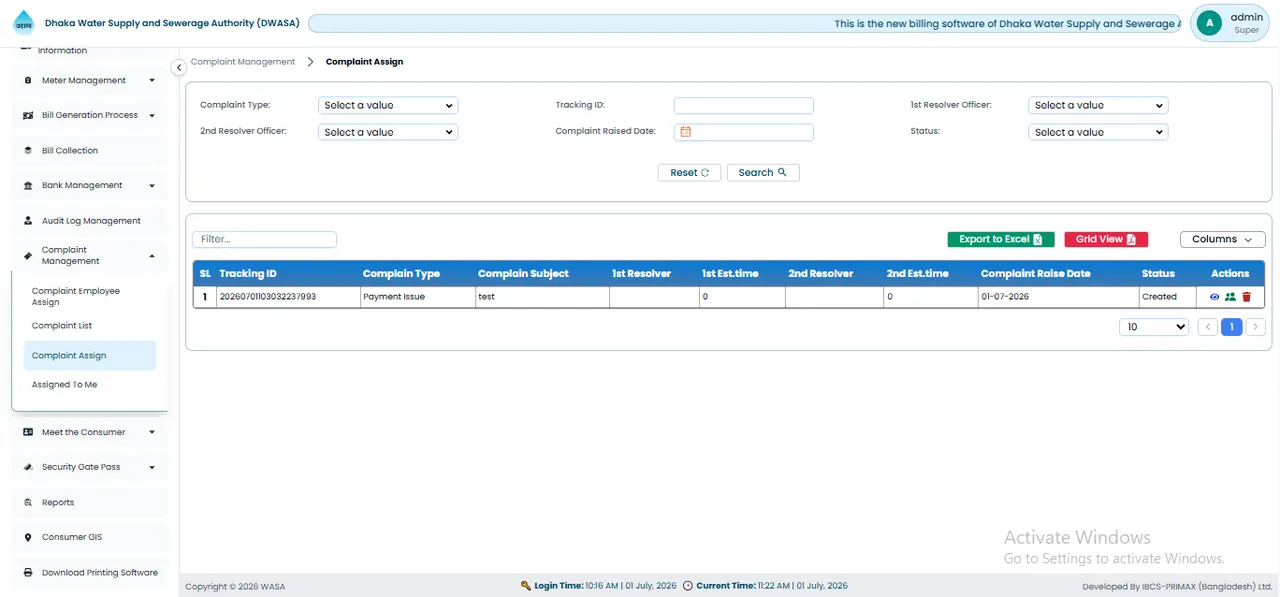1280x597 pixels.
Task: Open the Reports menu item
Action: 89,502
